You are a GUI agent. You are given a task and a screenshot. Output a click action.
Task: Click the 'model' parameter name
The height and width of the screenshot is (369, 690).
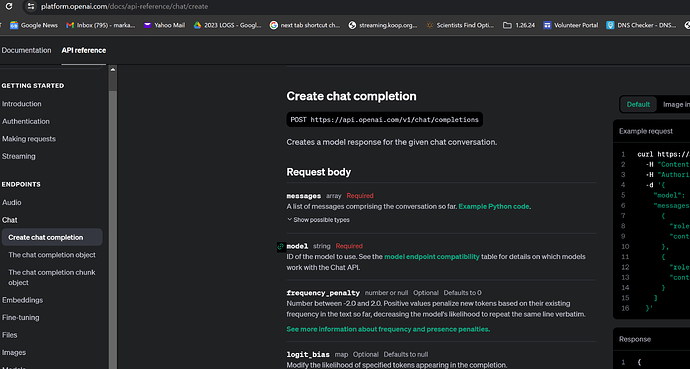tap(297, 246)
